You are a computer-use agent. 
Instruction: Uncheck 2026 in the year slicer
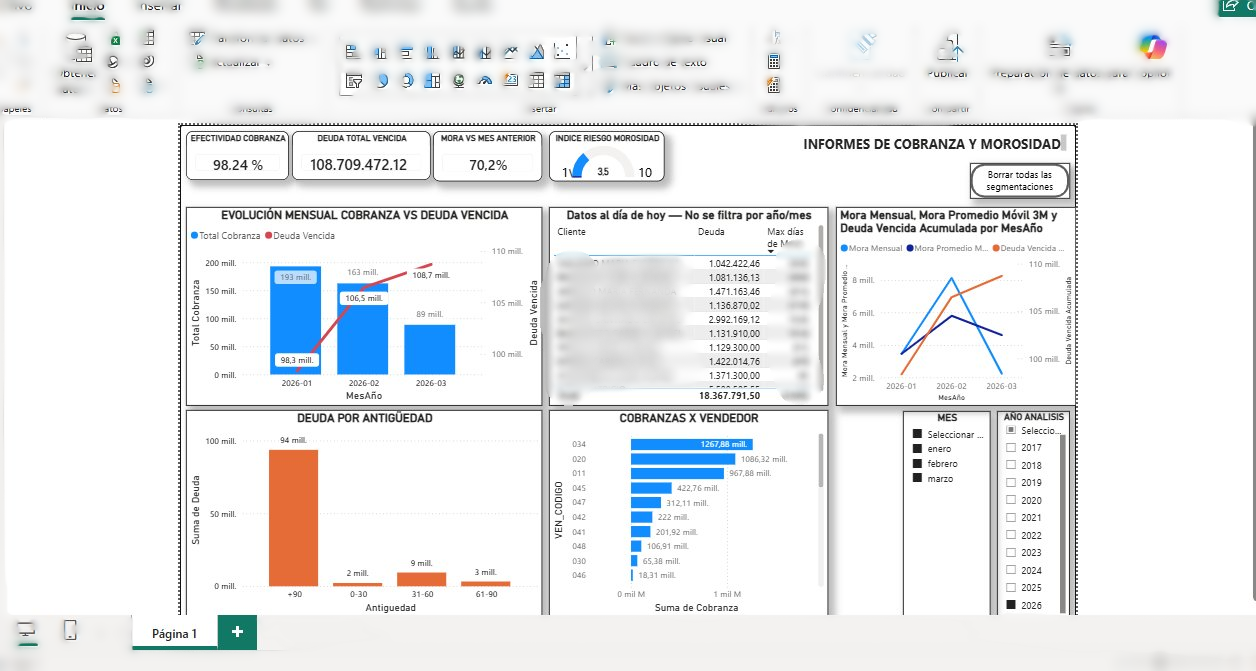pos(1012,604)
